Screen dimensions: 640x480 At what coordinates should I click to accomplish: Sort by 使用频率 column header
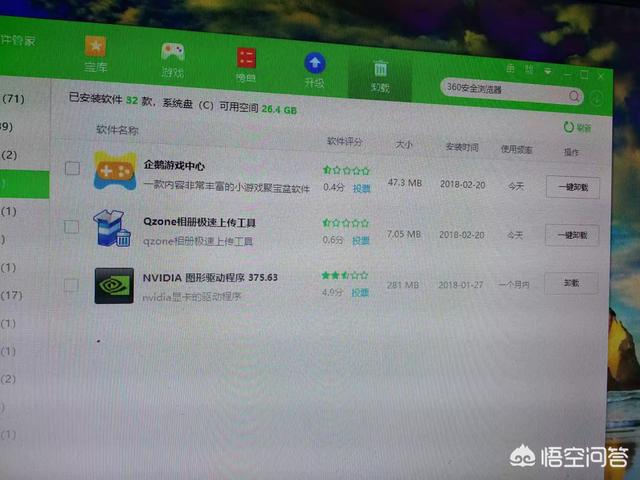(x=517, y=149)
